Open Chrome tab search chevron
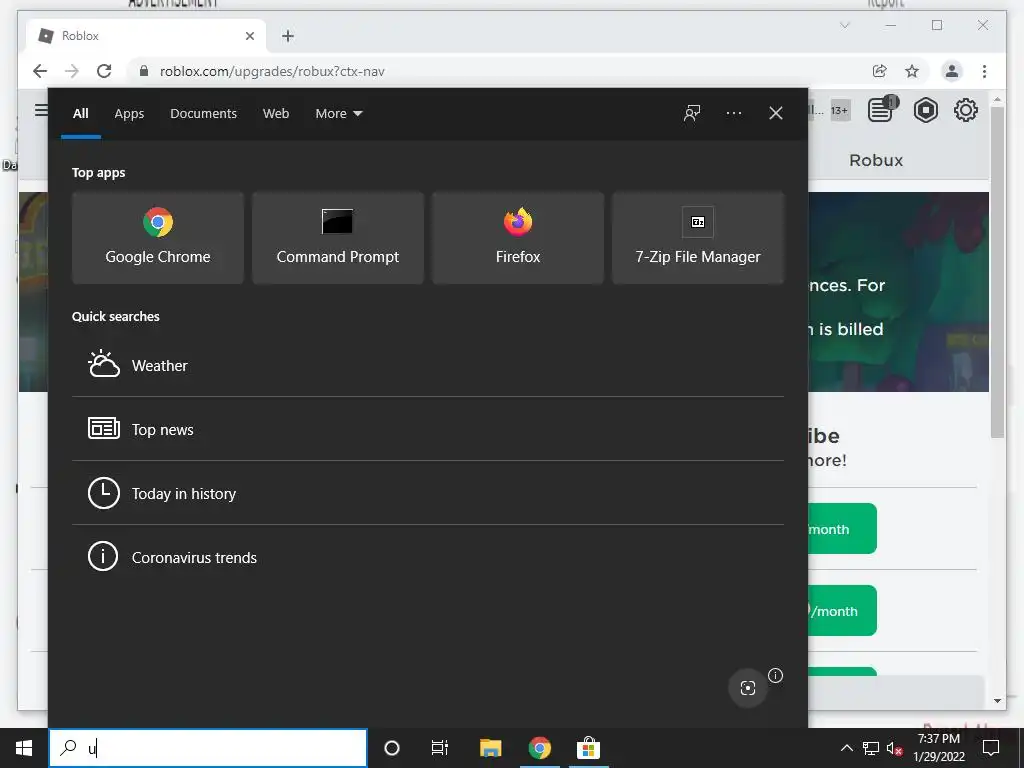Viewport: 1024px width, 768px height. (844, 25)
